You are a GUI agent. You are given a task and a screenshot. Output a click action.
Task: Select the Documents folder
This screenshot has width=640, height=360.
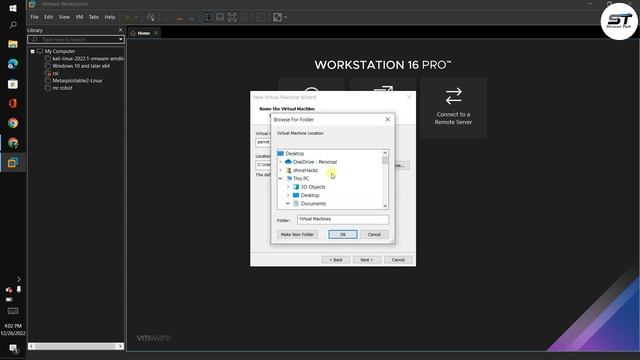pos(313,204)
